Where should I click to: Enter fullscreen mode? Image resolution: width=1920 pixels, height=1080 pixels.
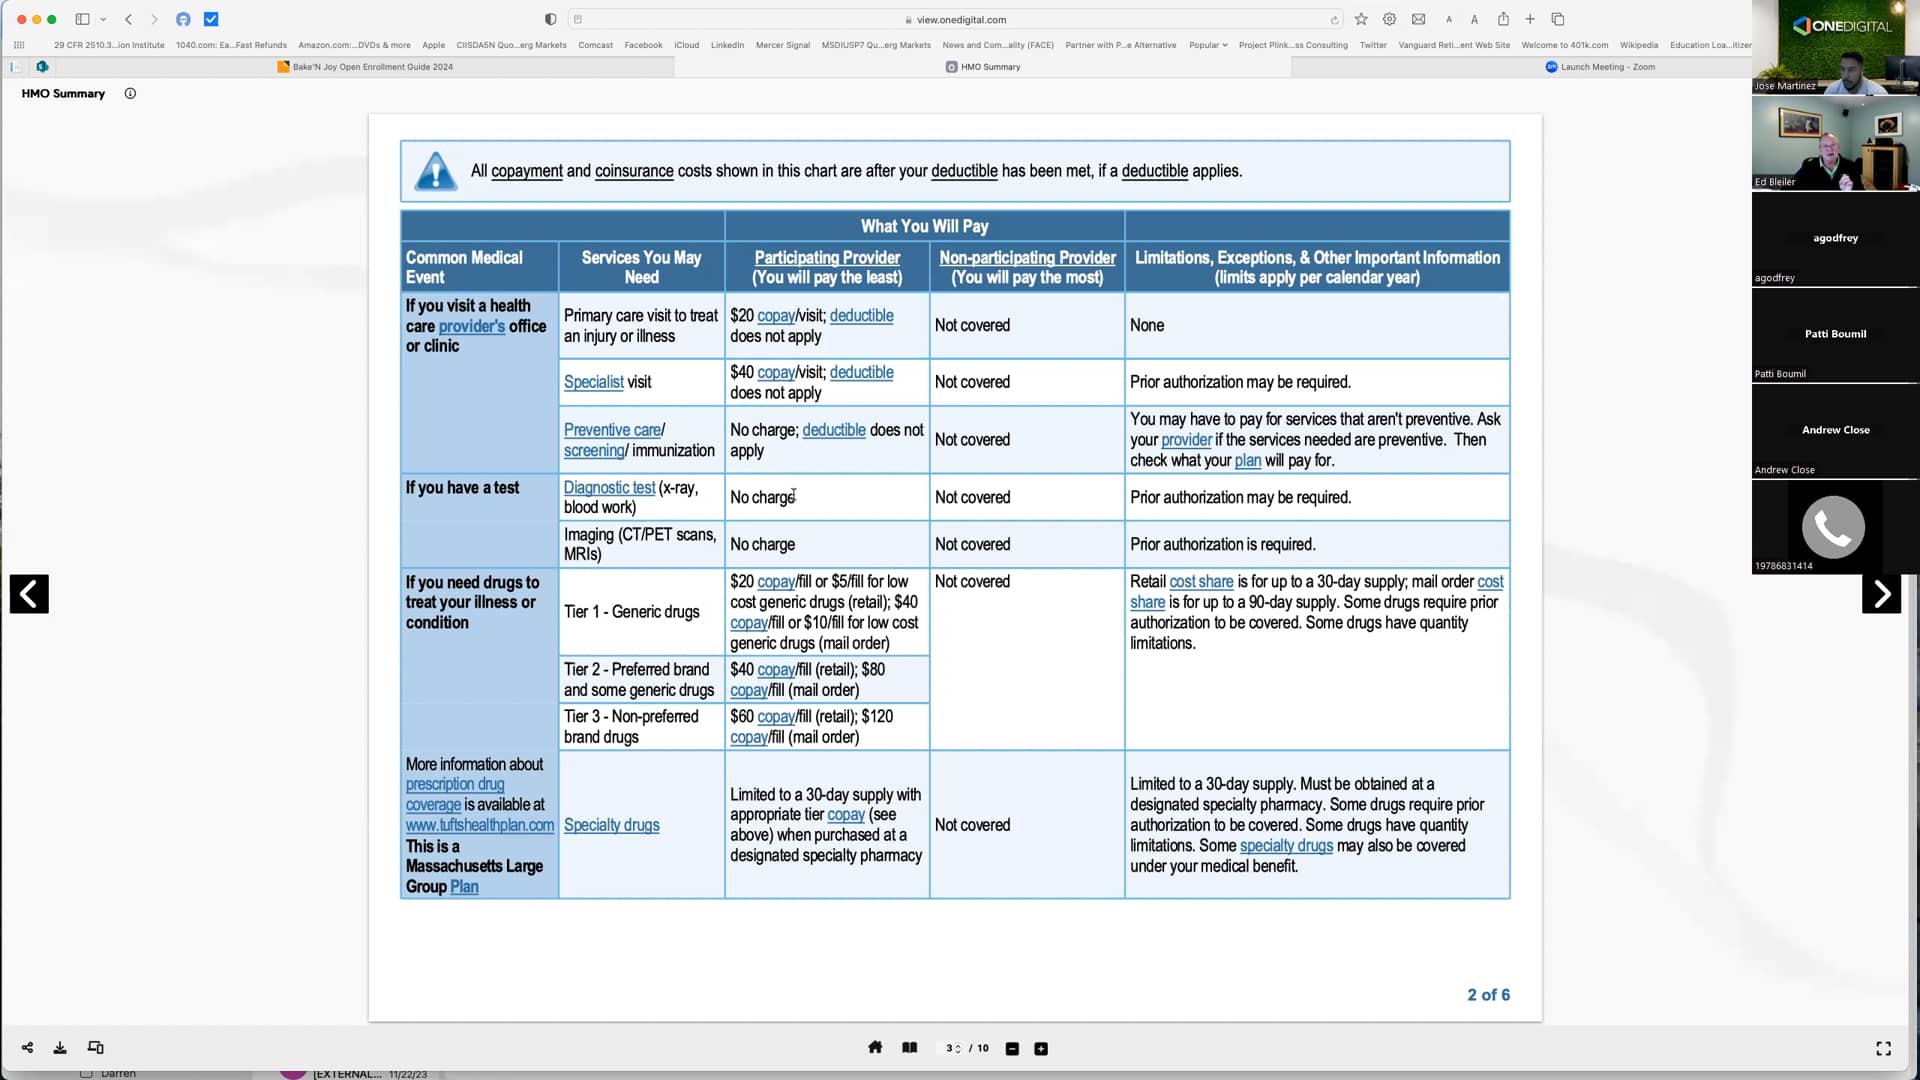pos(1883,1048)
